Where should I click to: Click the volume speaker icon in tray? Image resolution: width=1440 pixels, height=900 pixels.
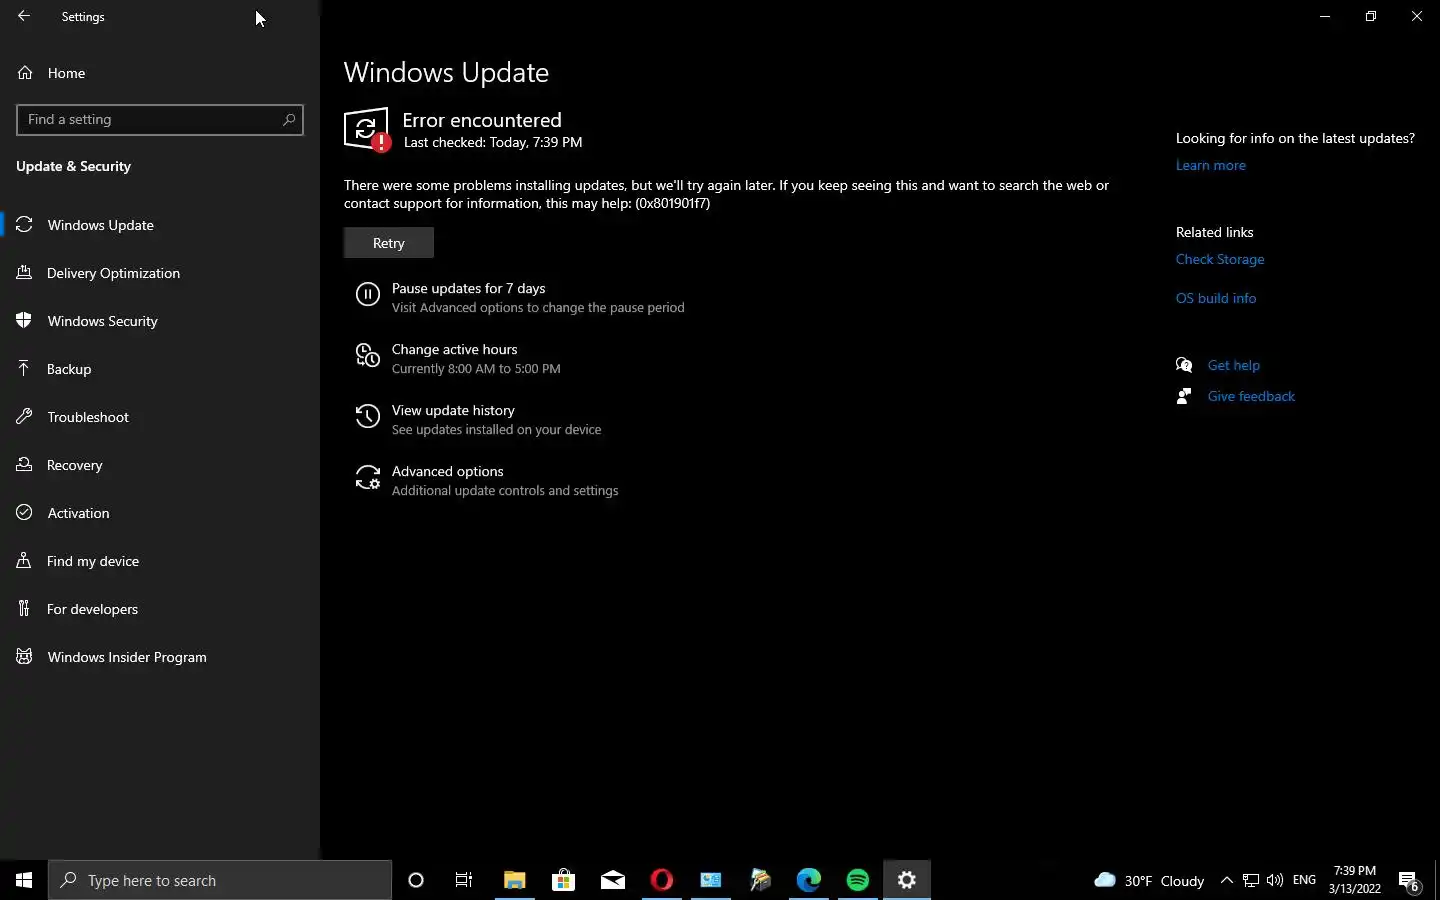click(1275, 880)
